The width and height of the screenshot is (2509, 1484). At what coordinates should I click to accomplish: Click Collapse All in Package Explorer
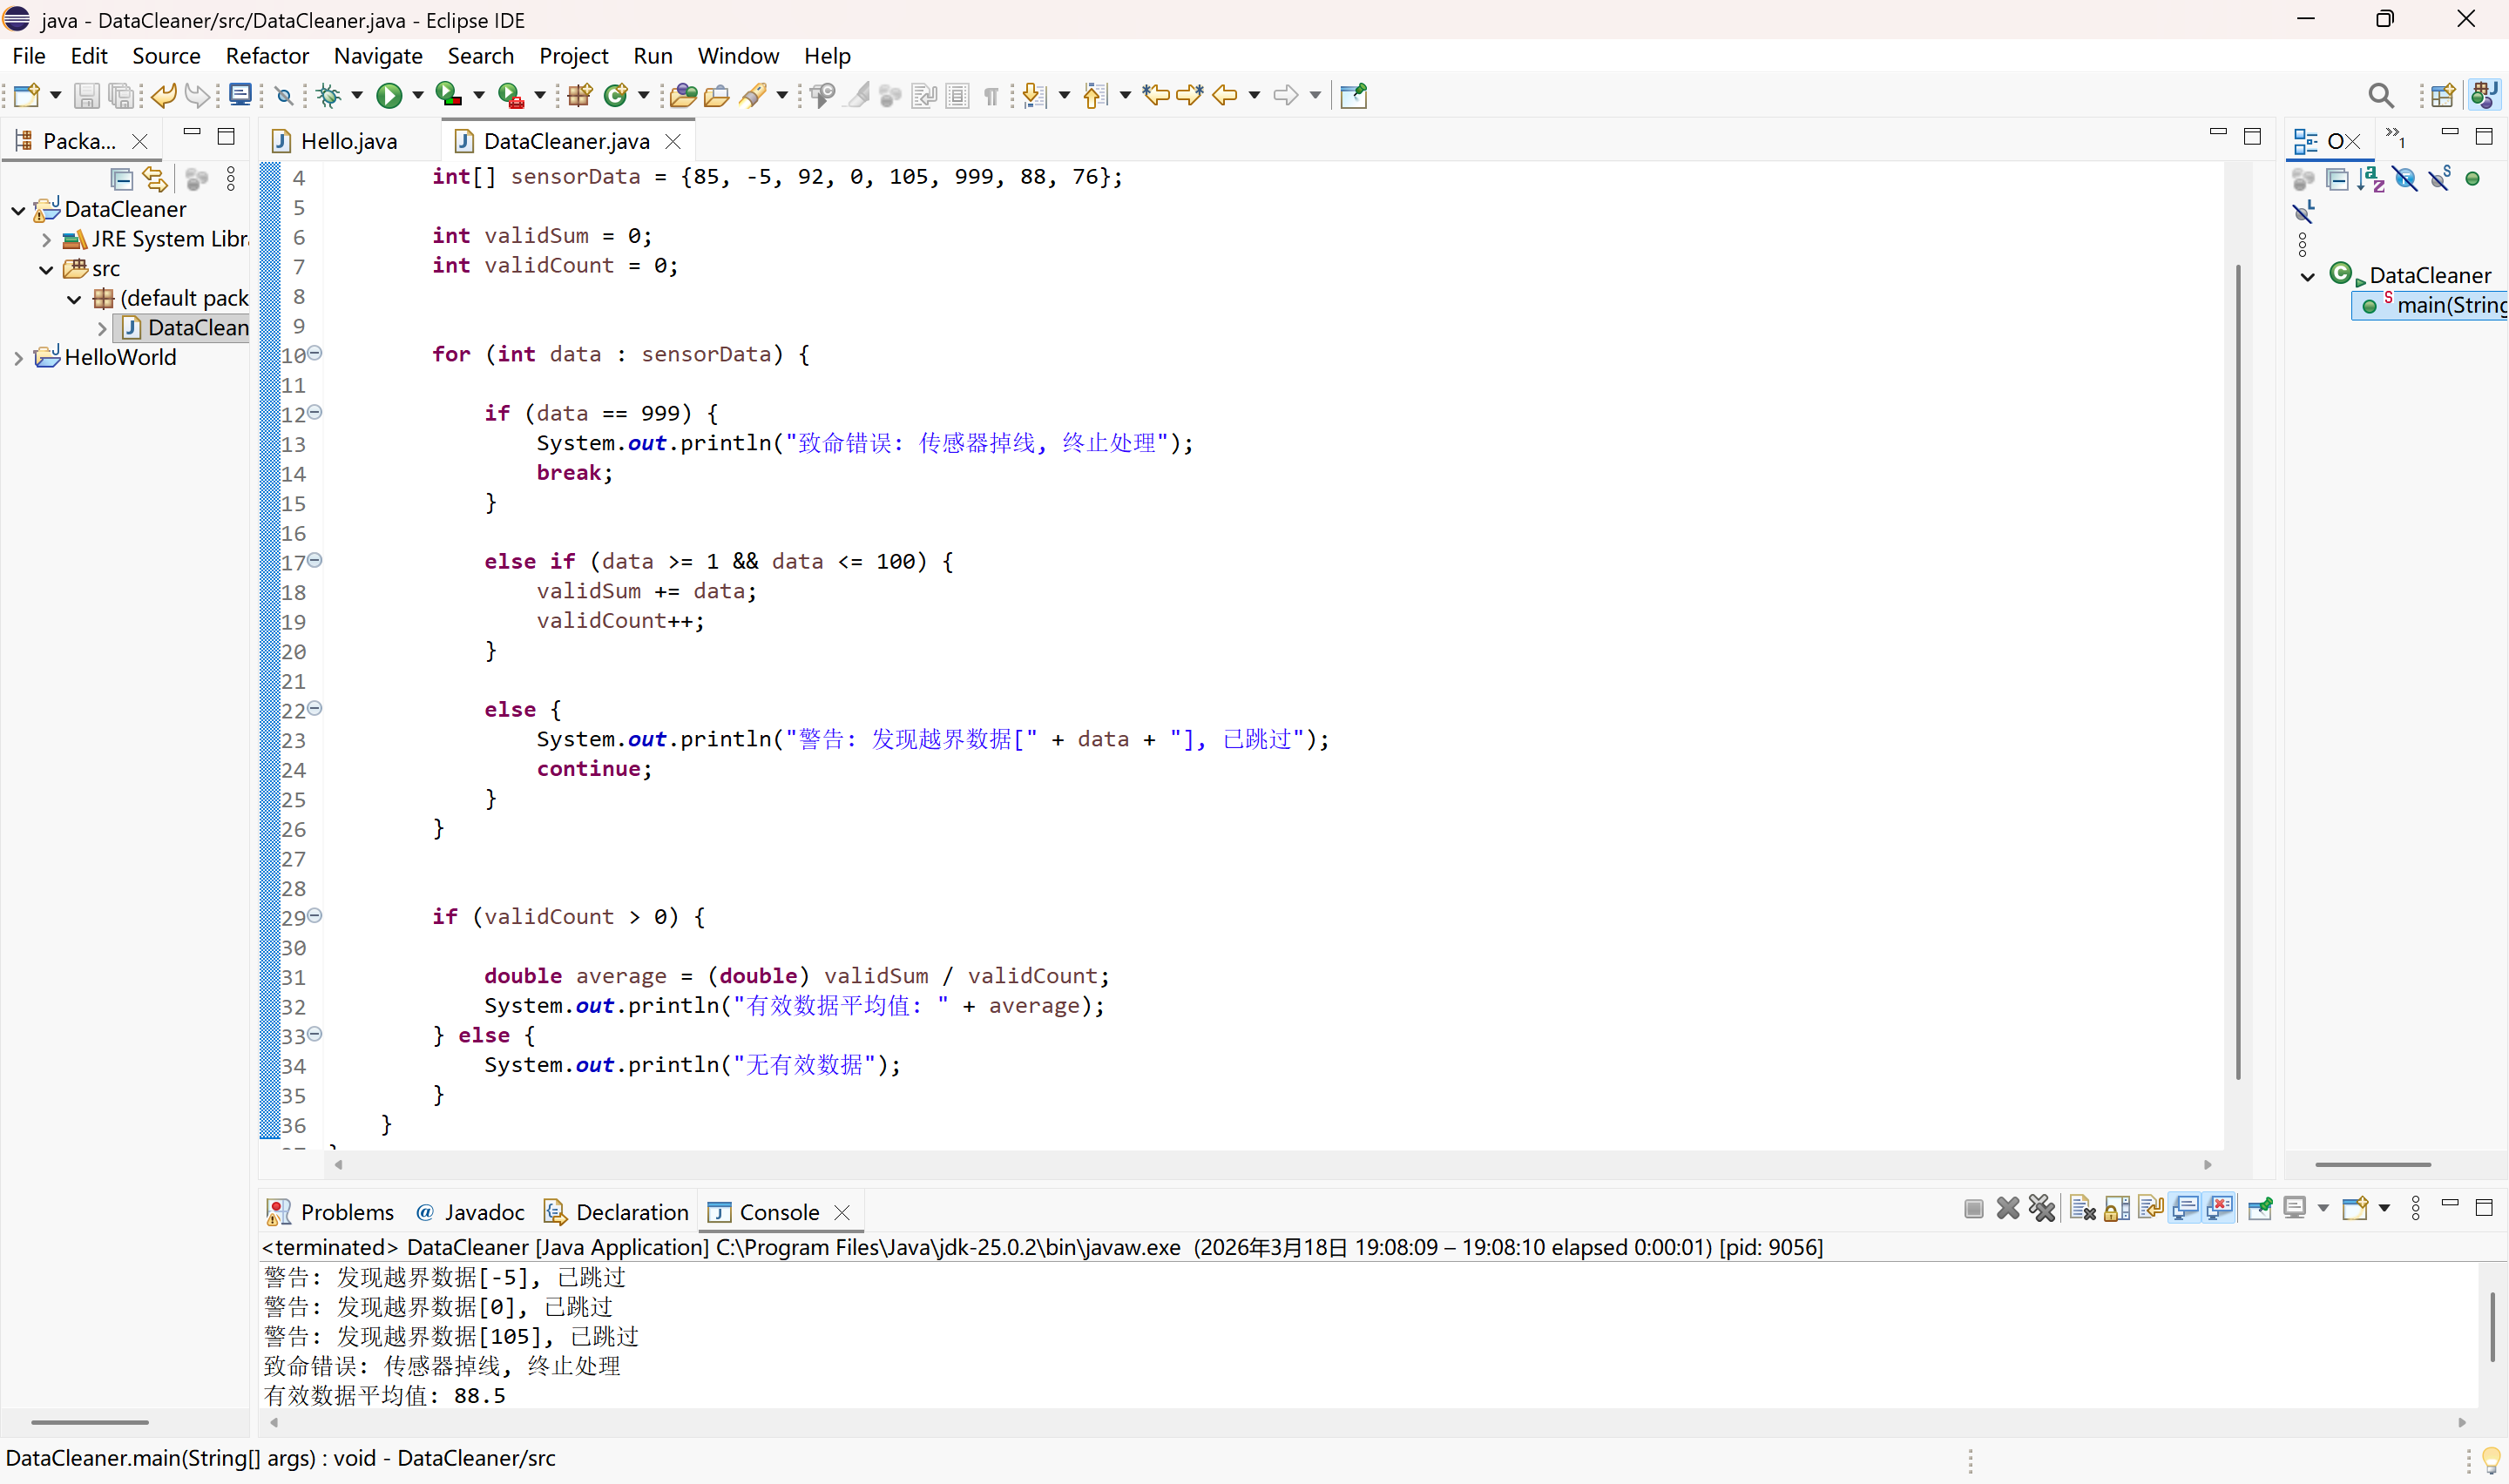pos(122,179)
